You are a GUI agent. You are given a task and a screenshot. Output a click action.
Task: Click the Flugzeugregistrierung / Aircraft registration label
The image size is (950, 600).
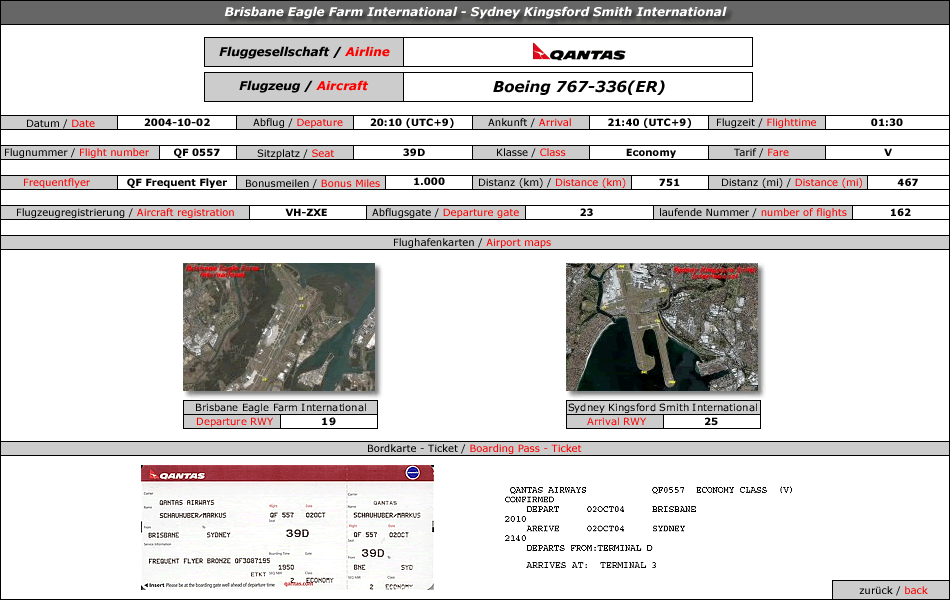(125, 213)
